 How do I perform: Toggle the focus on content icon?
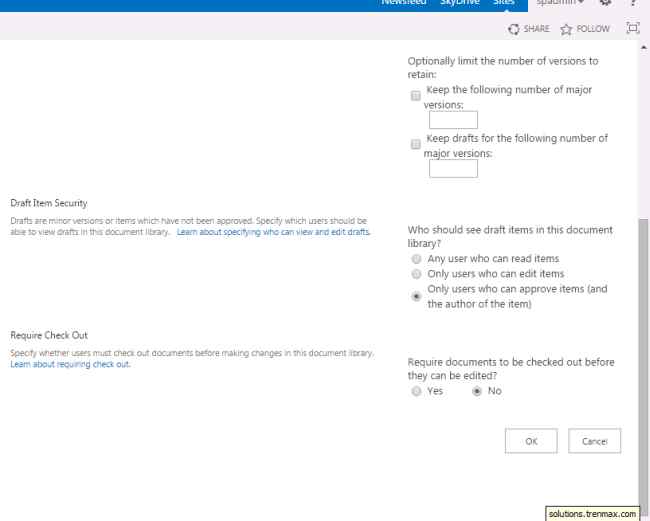[x=633, y=28]
